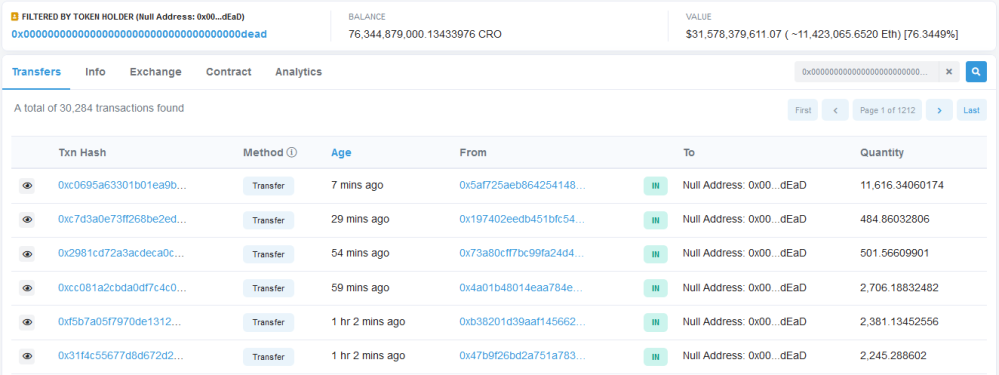Image resolution: width=999 pixels, height=375 pixels.
Task: Click the blue search magnifier button
Action: click(x=976, y=72)
